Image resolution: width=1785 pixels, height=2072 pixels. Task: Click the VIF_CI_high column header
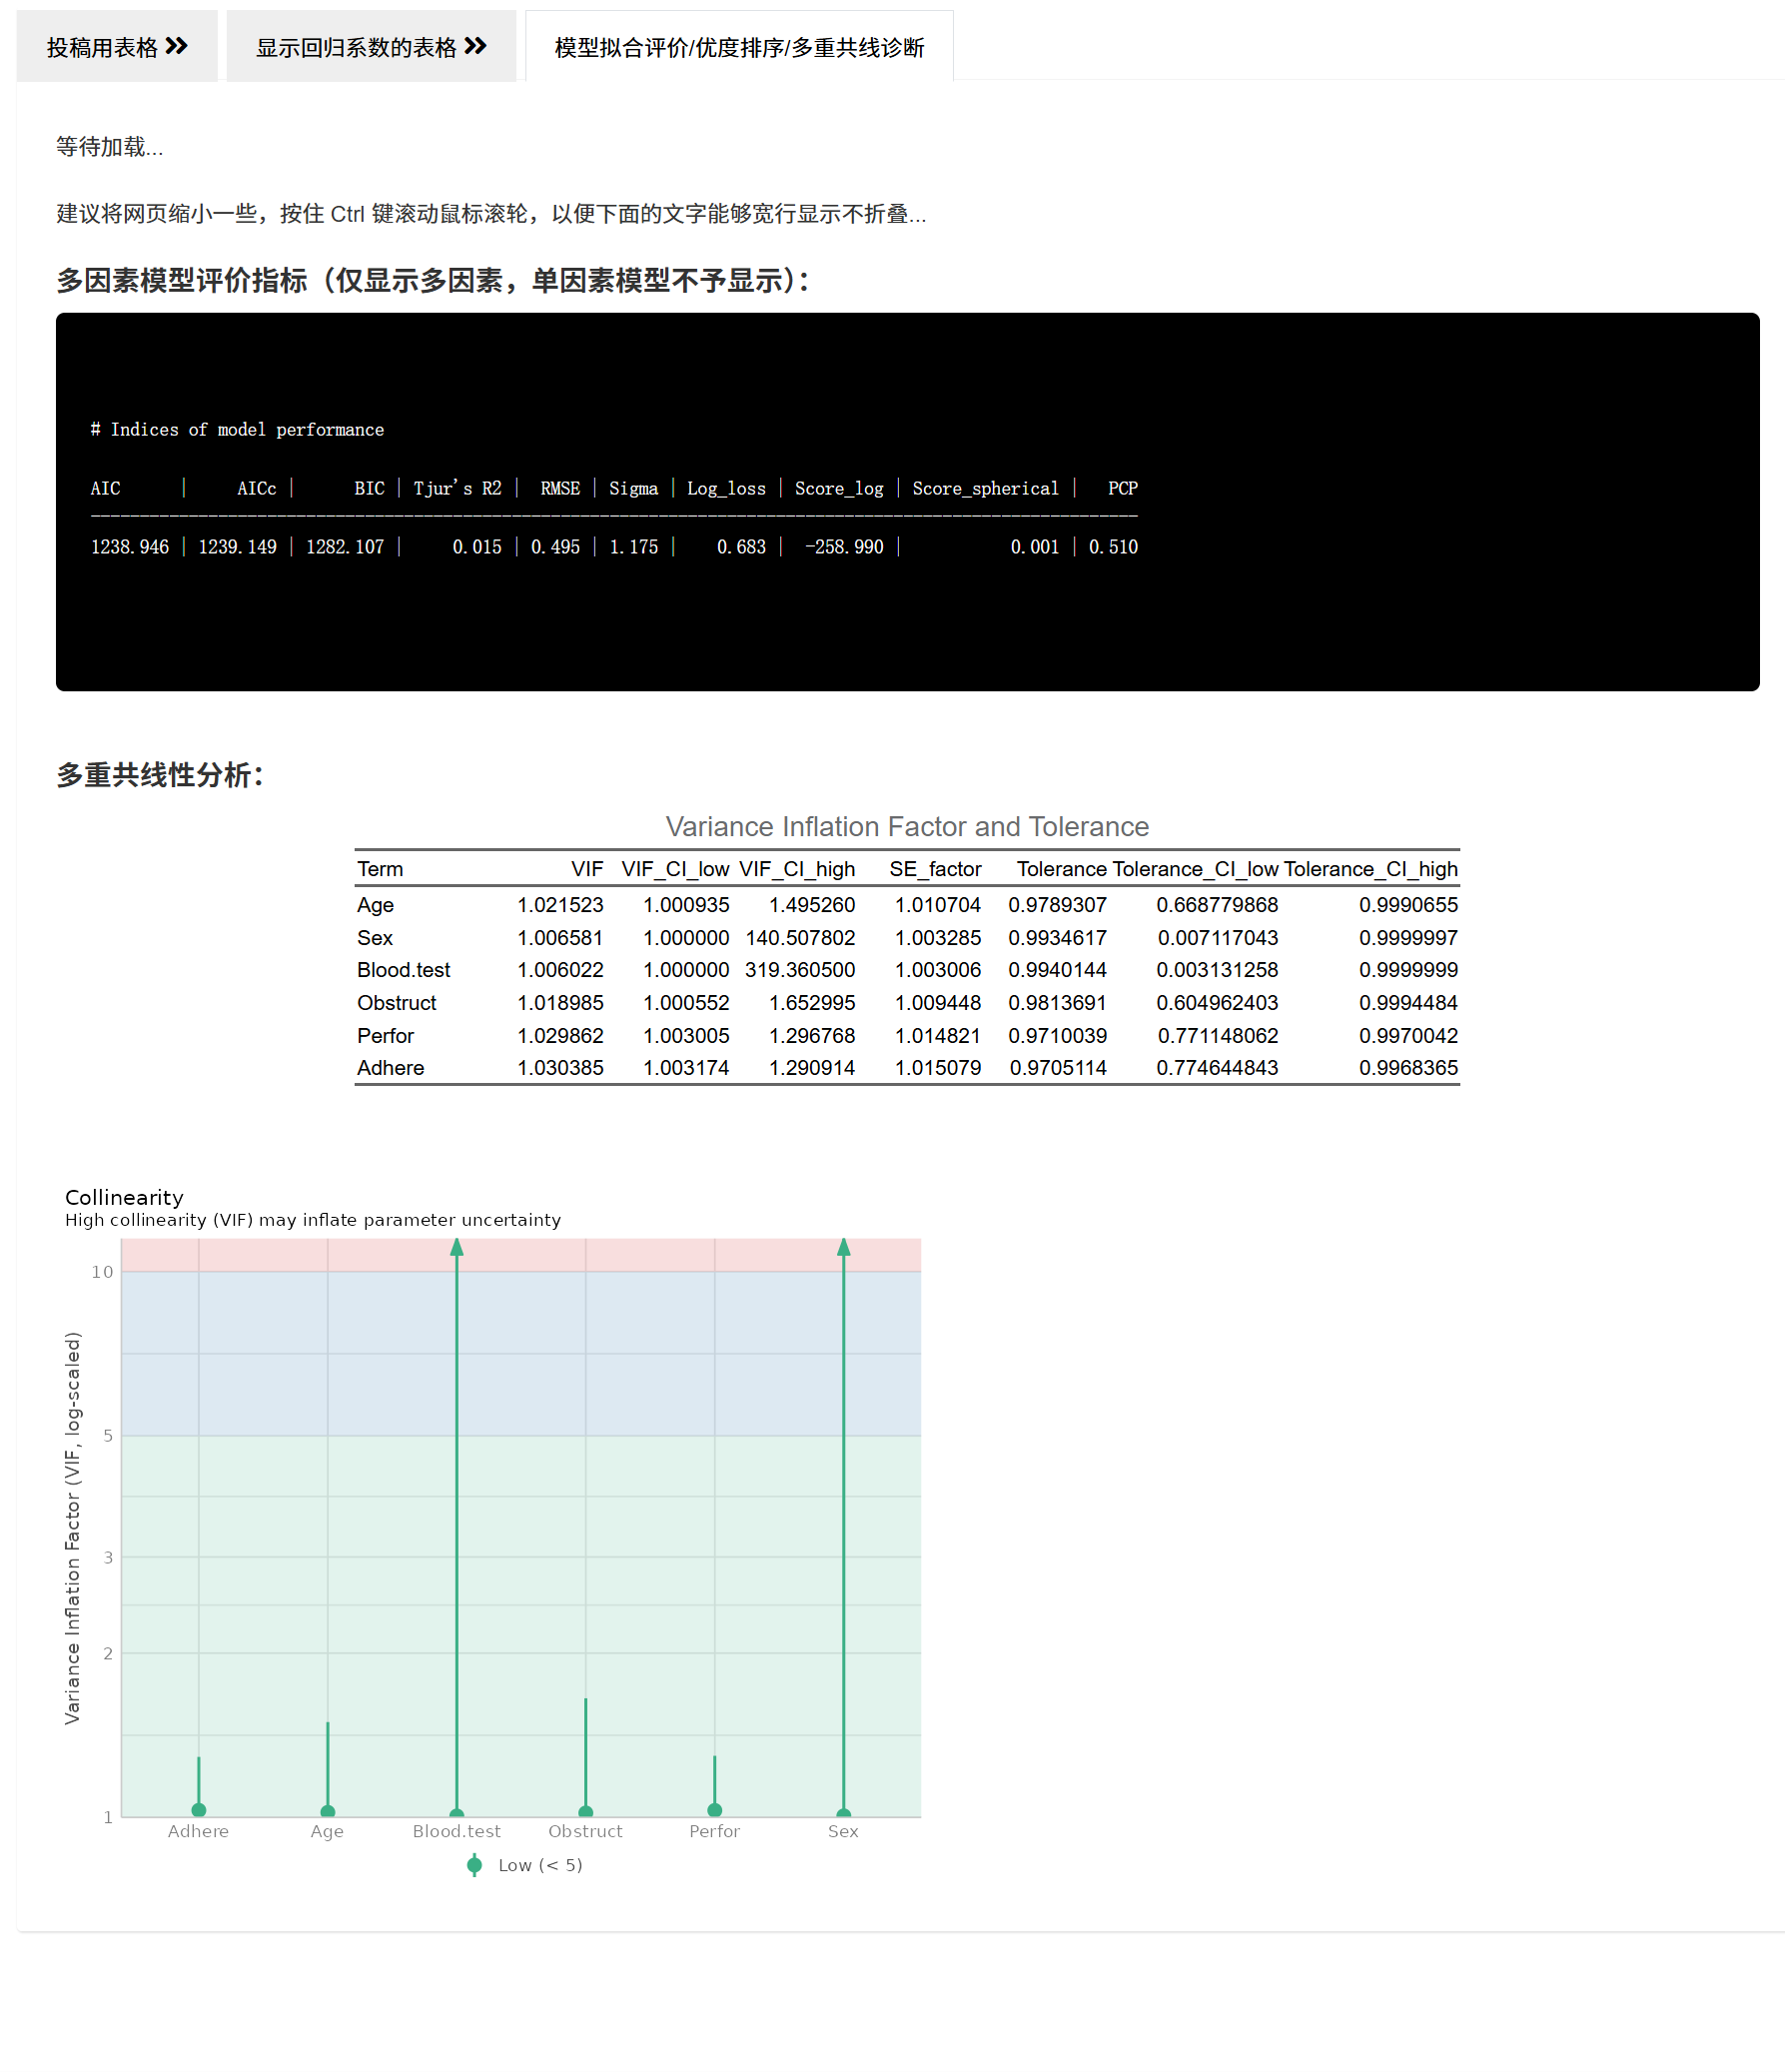point(797,869)
